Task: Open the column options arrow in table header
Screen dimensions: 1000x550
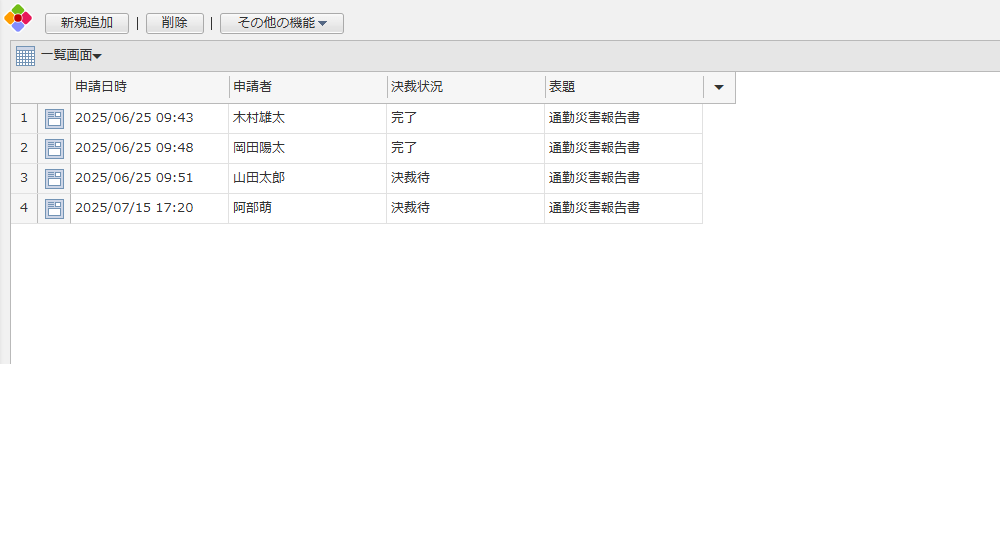Action: click(x=719, y=88)
